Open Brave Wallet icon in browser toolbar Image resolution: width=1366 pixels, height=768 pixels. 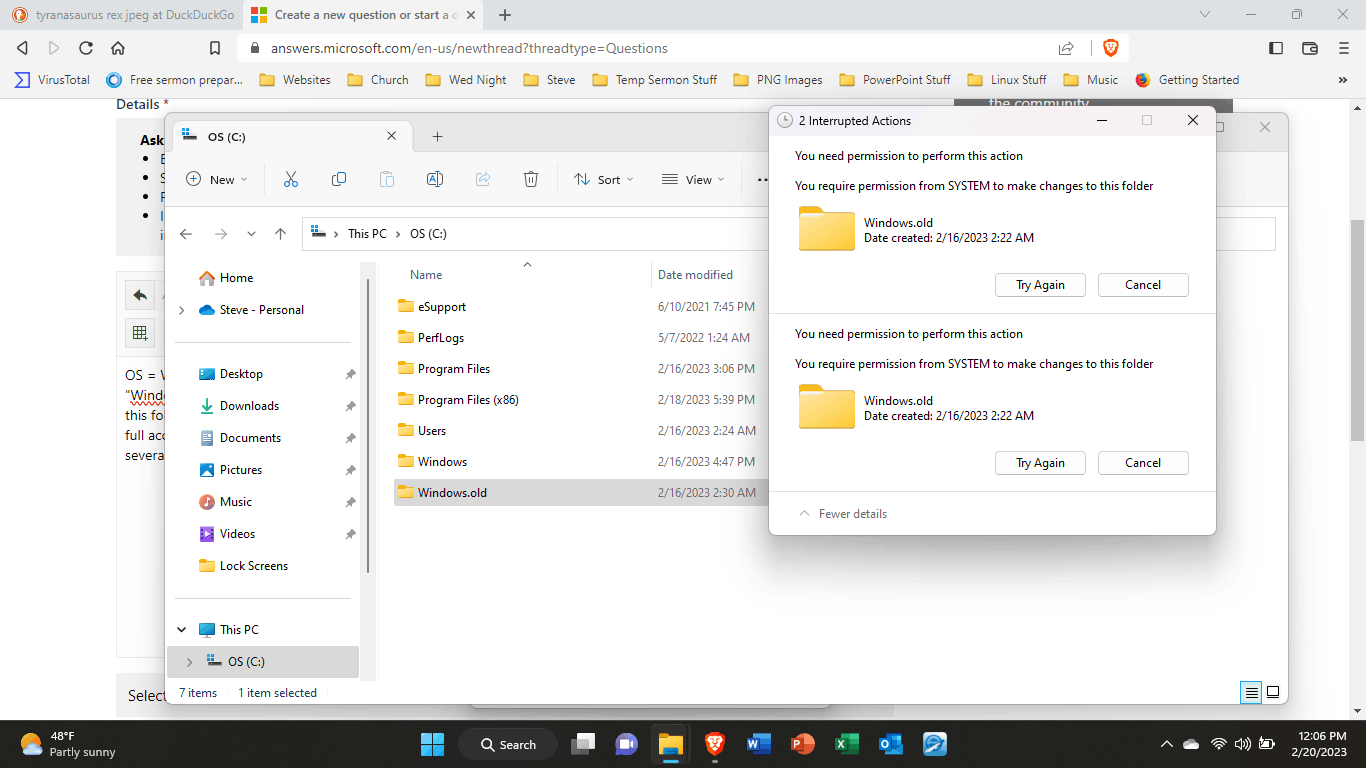[x=1310, y=48]
